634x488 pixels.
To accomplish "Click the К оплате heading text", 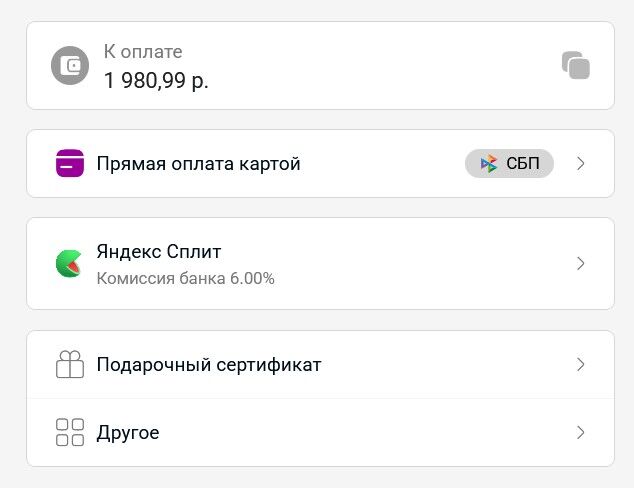I will tap(143, 52).
